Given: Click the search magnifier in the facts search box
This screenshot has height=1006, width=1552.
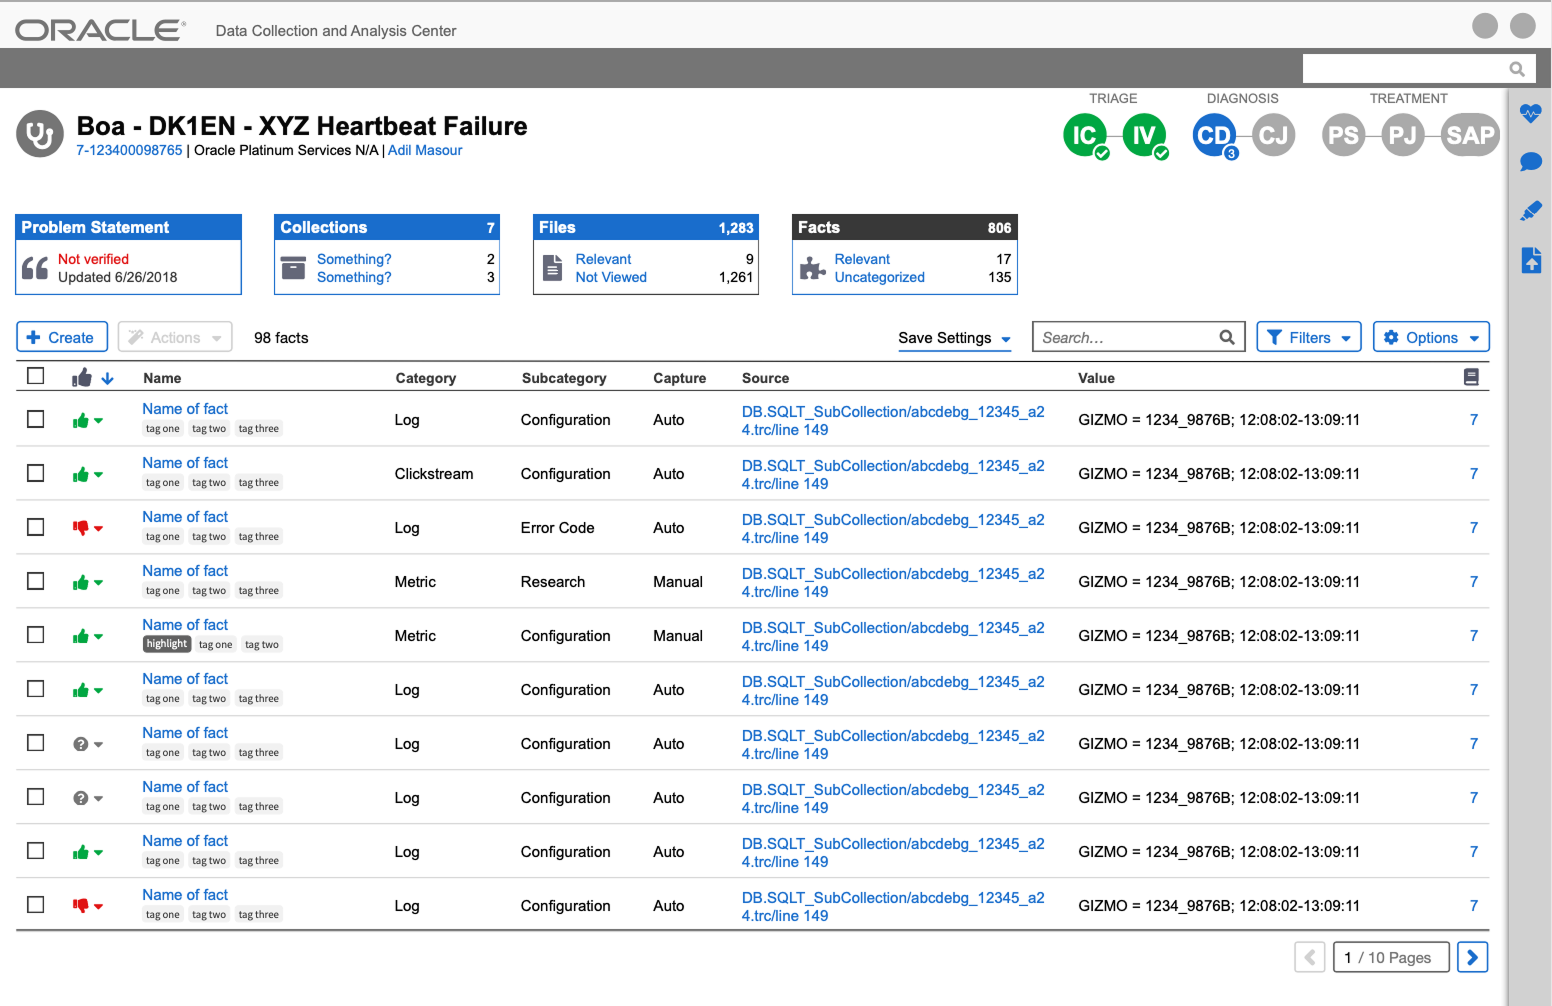Looking at the screenshot, I should click(x=1227, y=337).
